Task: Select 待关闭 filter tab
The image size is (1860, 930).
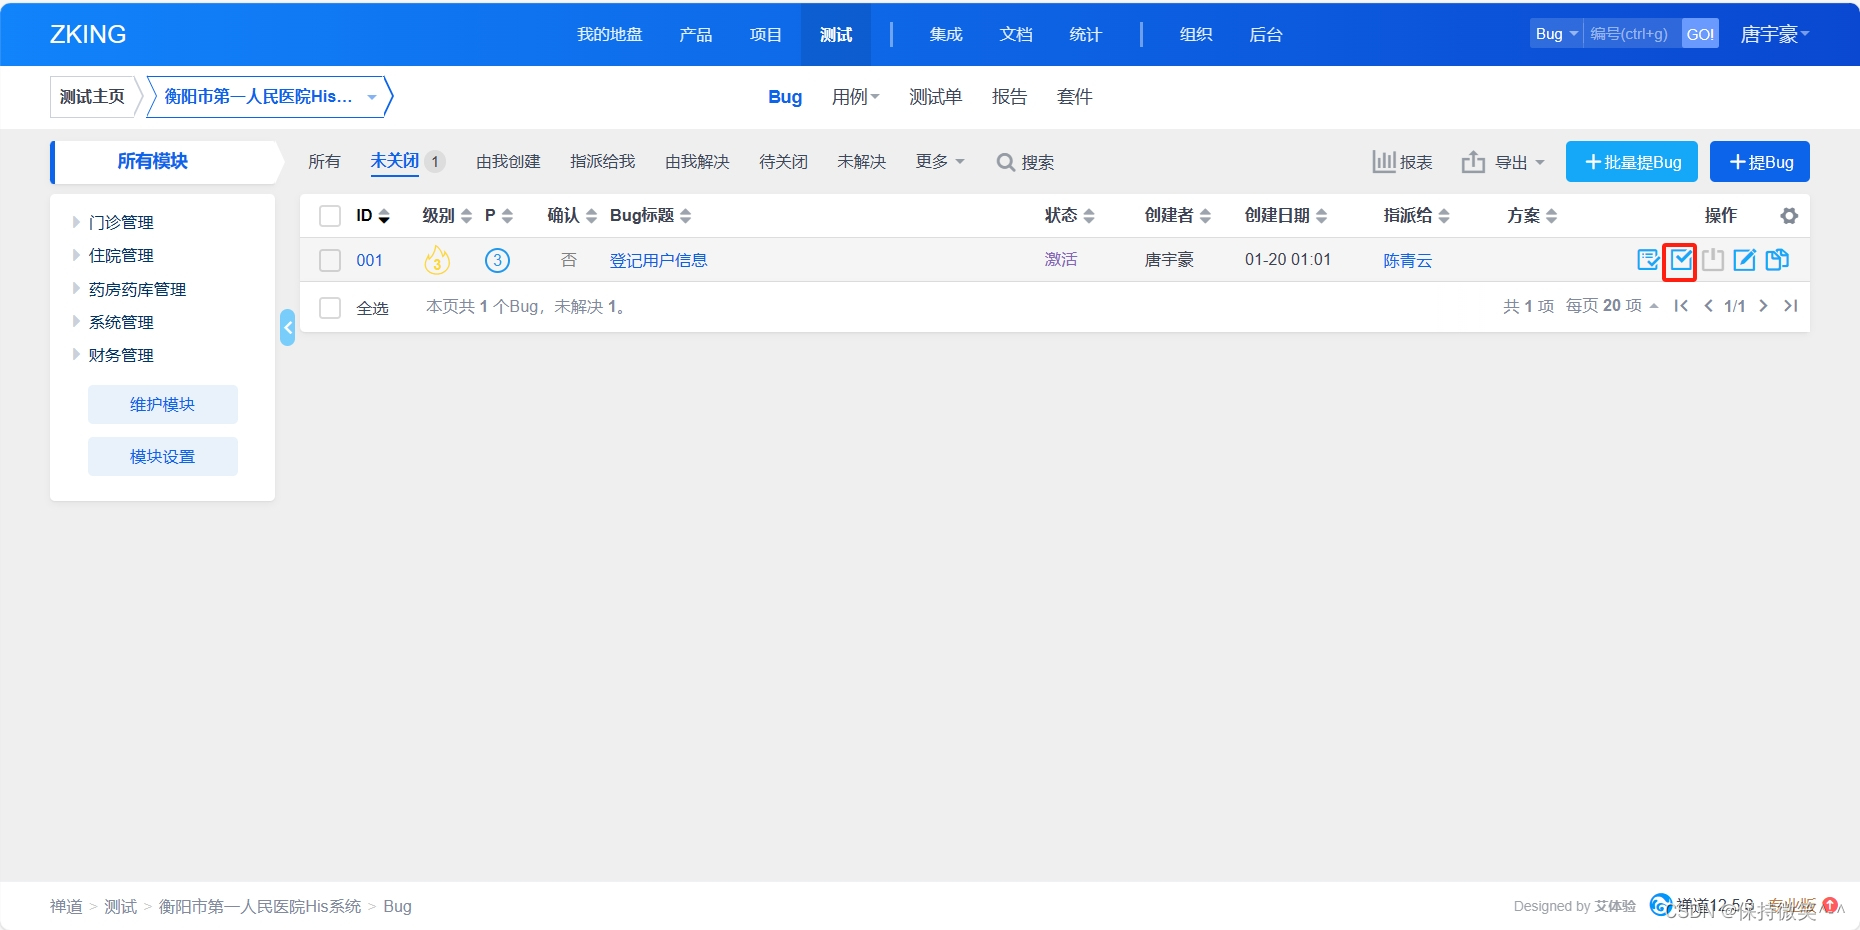Action: point(784,162)
